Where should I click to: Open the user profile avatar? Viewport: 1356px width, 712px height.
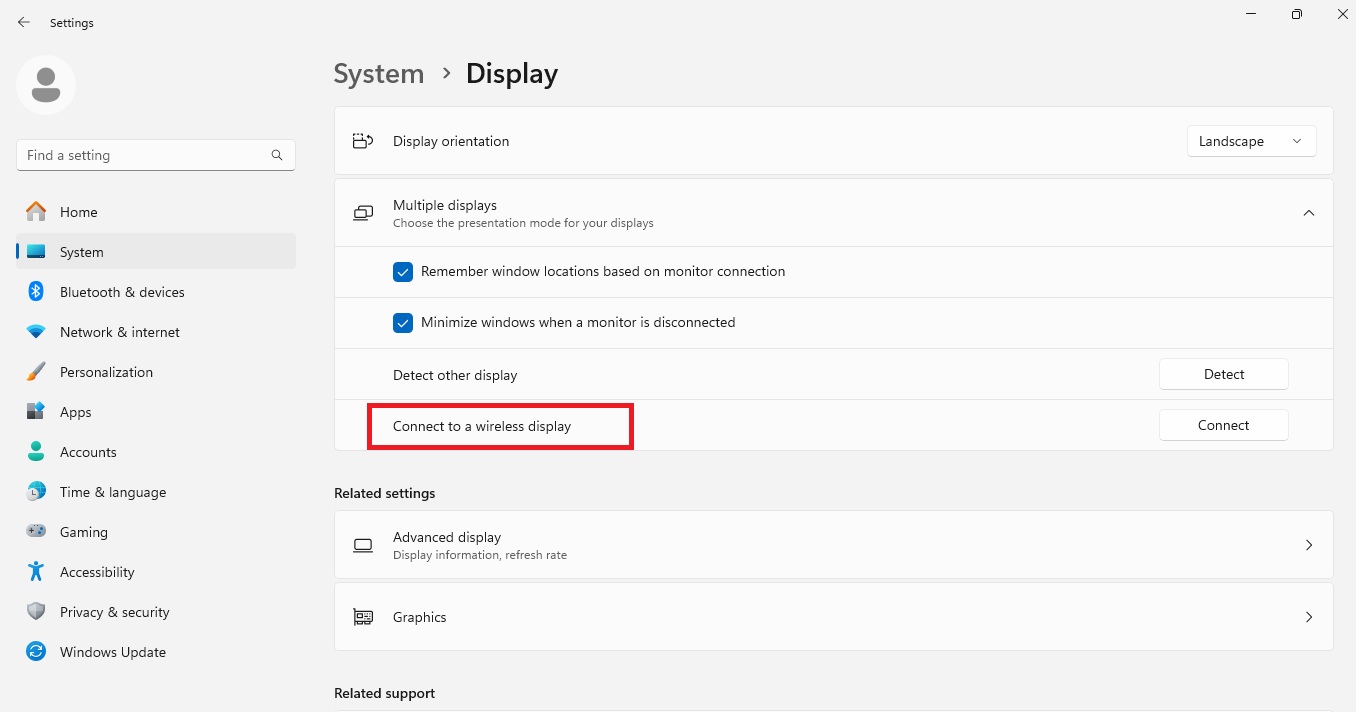pos(46,85)
